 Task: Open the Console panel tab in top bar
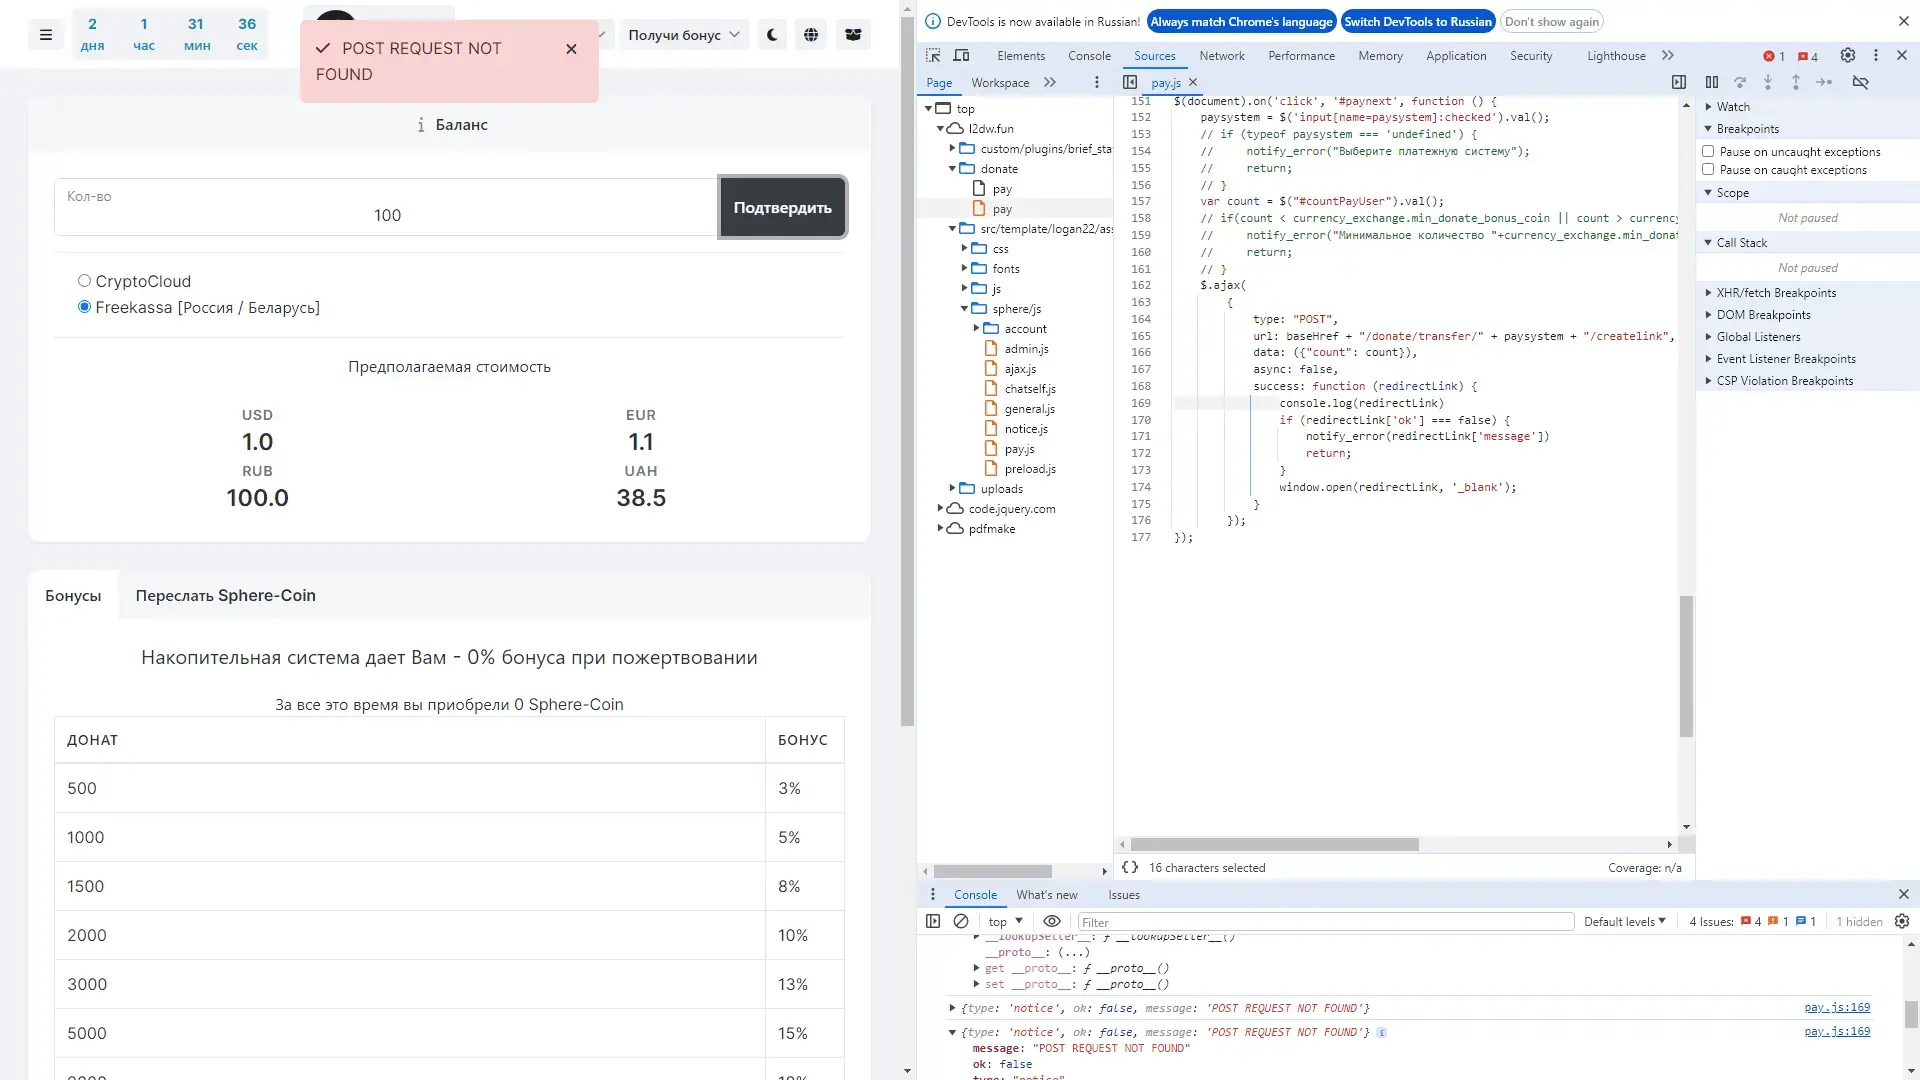click(x=1089, y=56)
